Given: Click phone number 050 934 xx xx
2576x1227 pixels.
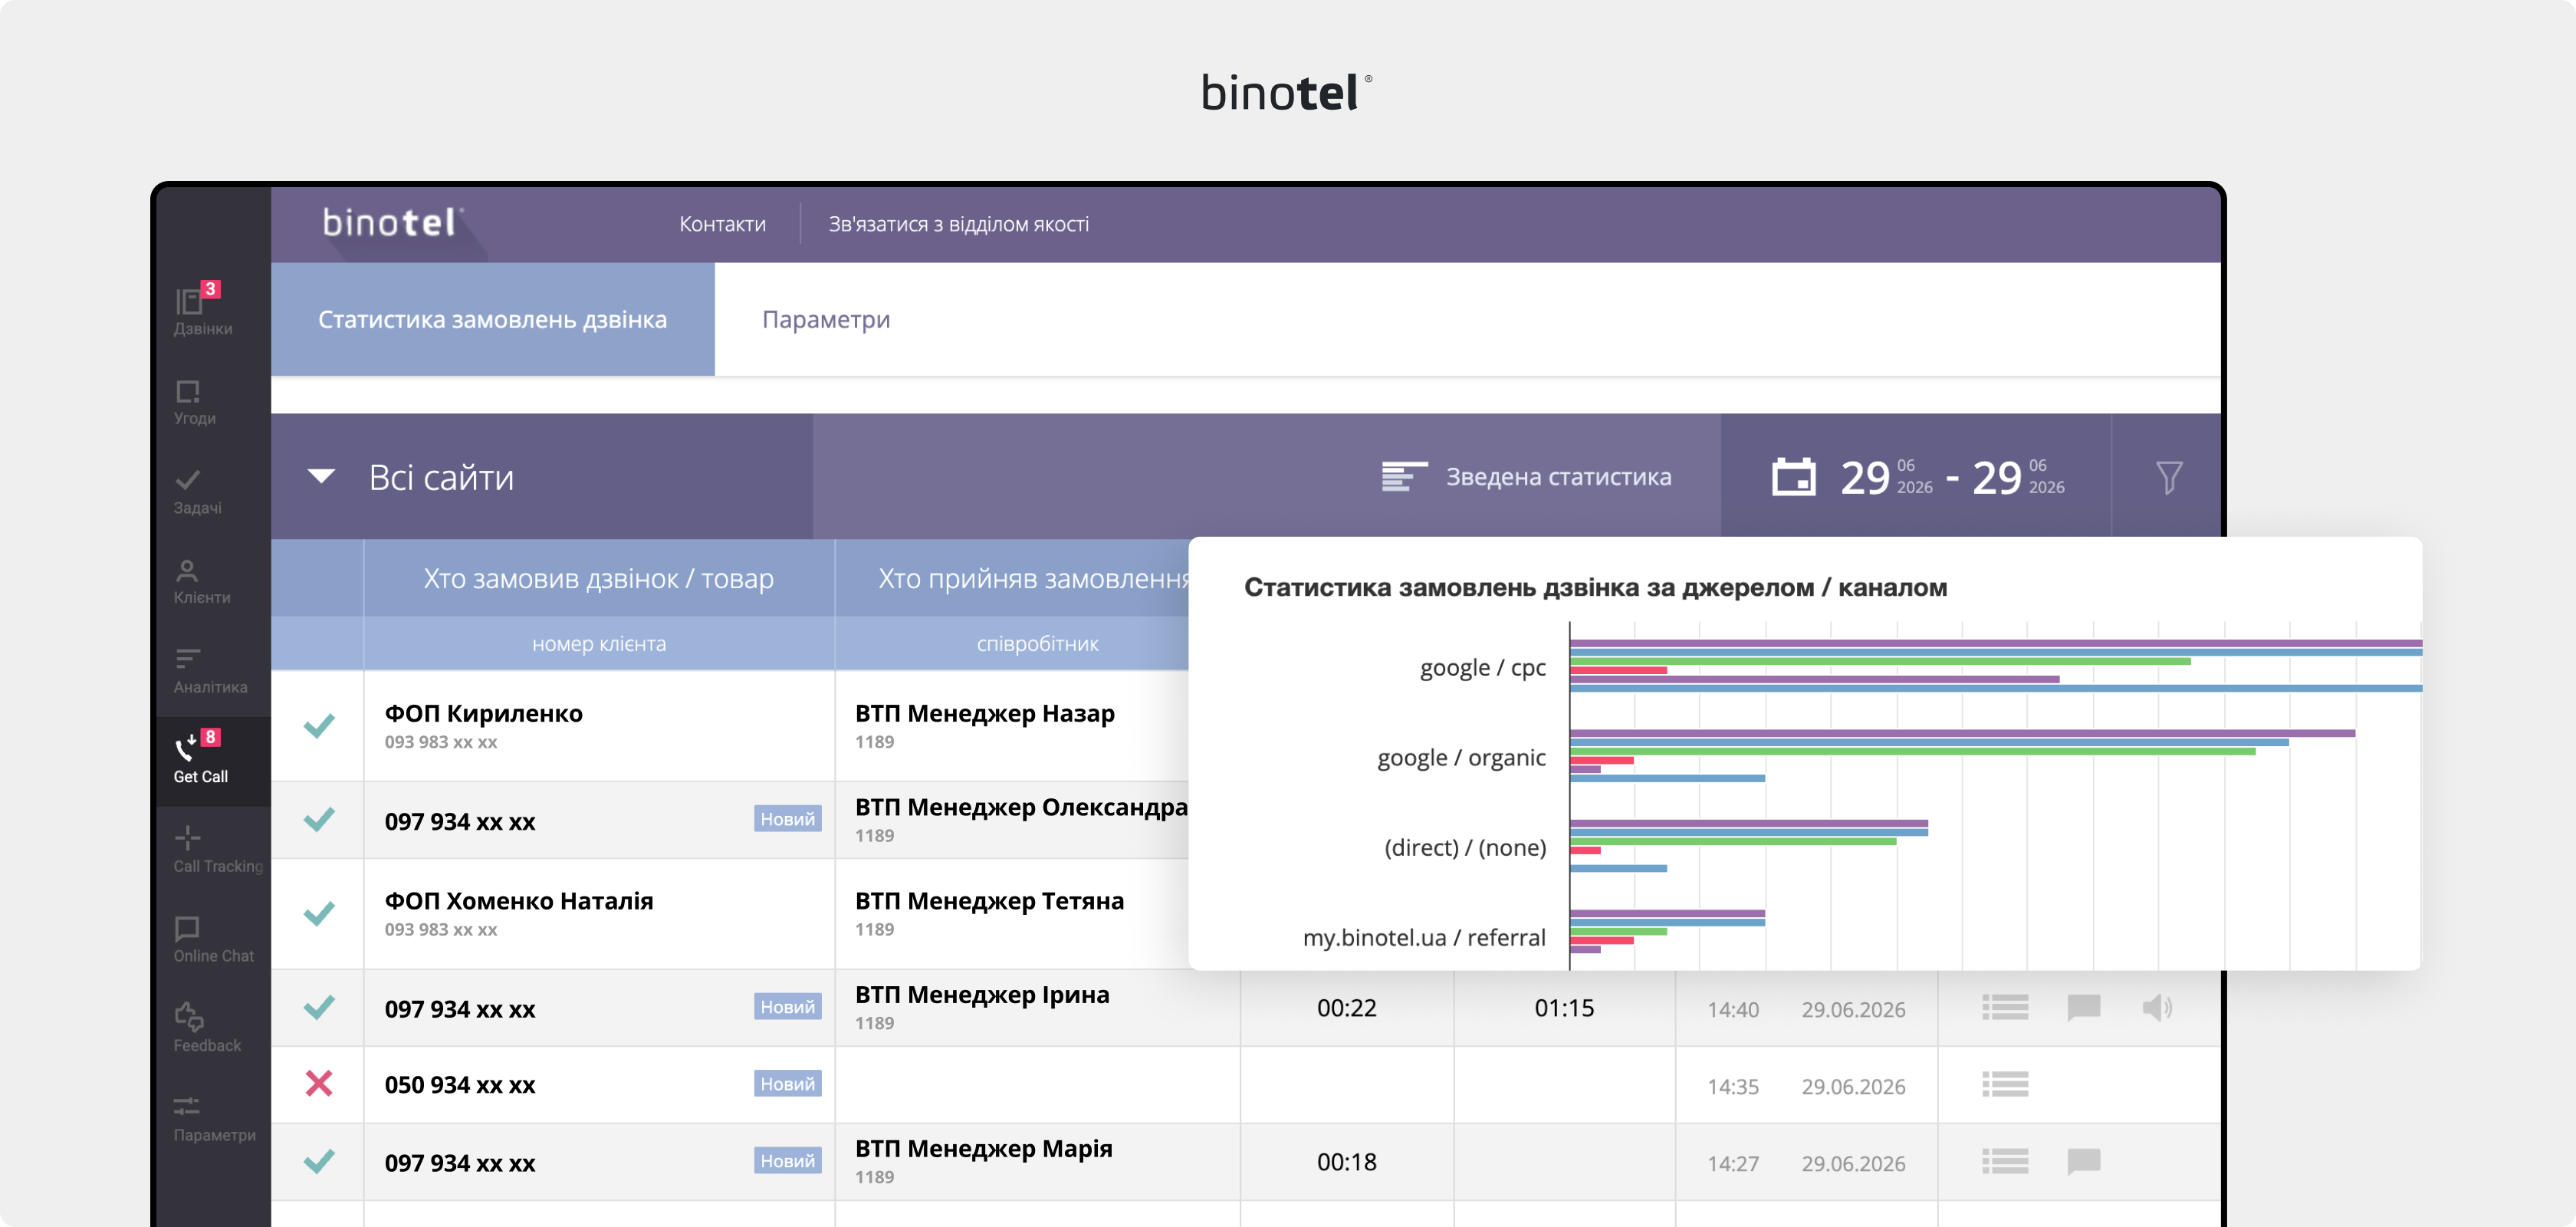Looking at the screenshot, I should pyautogui.click(x=460, y=1085).
